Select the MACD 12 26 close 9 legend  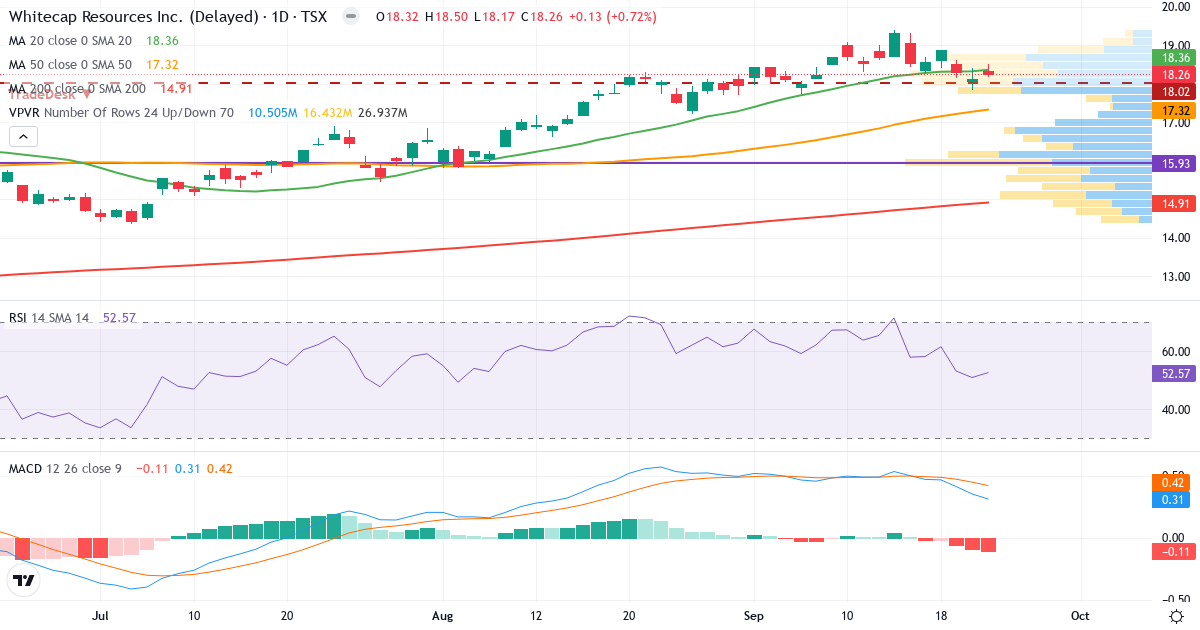click(x=65, y=468)
